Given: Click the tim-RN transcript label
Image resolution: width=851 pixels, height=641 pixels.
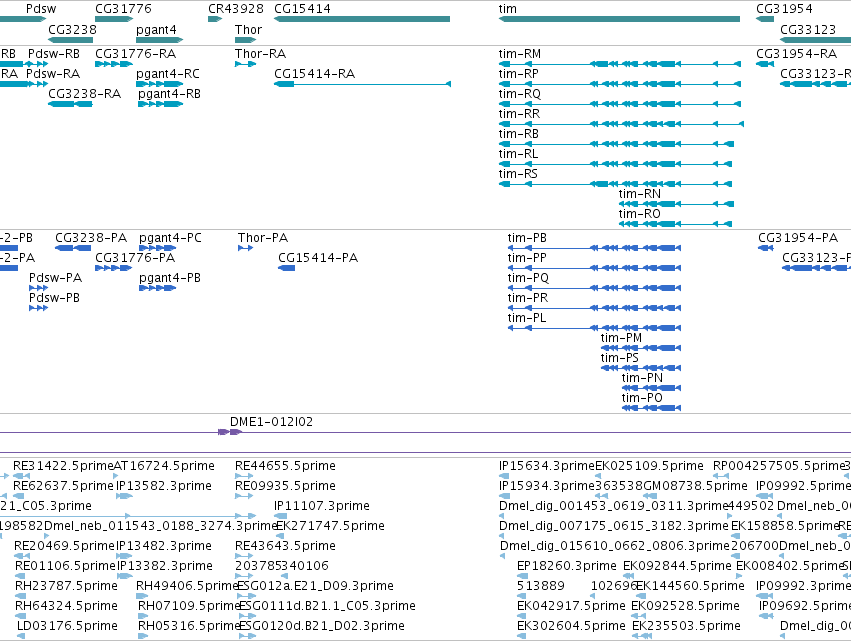Looking at the screenshot, I should [639, 194].
